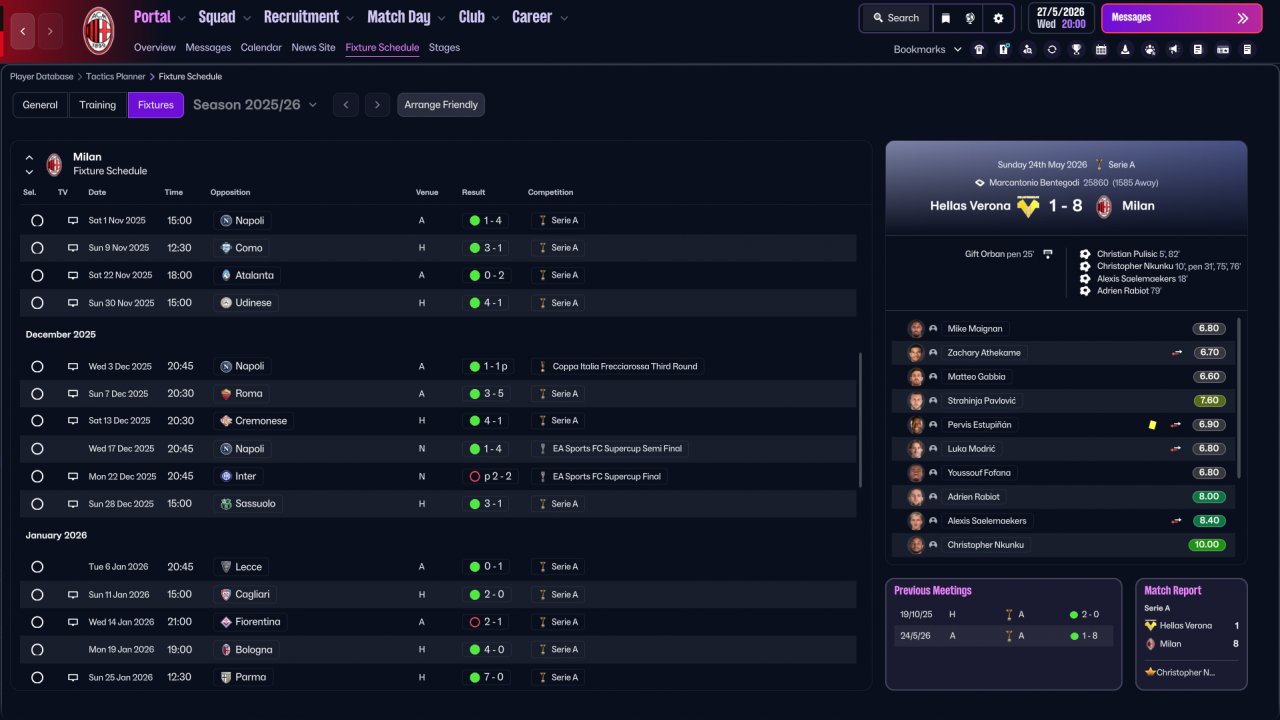Go back with the left arrow navigation button

pyautogui.click(x=23, y=31)
